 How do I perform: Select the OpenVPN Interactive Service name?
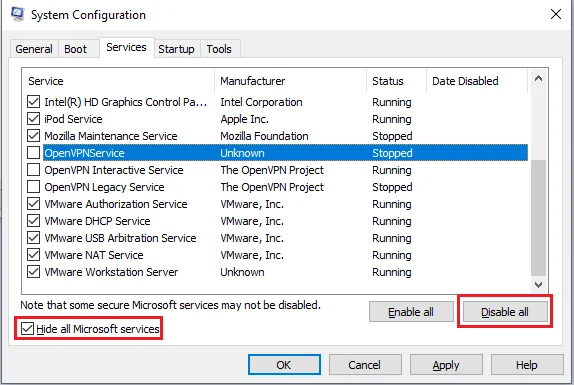(114, 170)
